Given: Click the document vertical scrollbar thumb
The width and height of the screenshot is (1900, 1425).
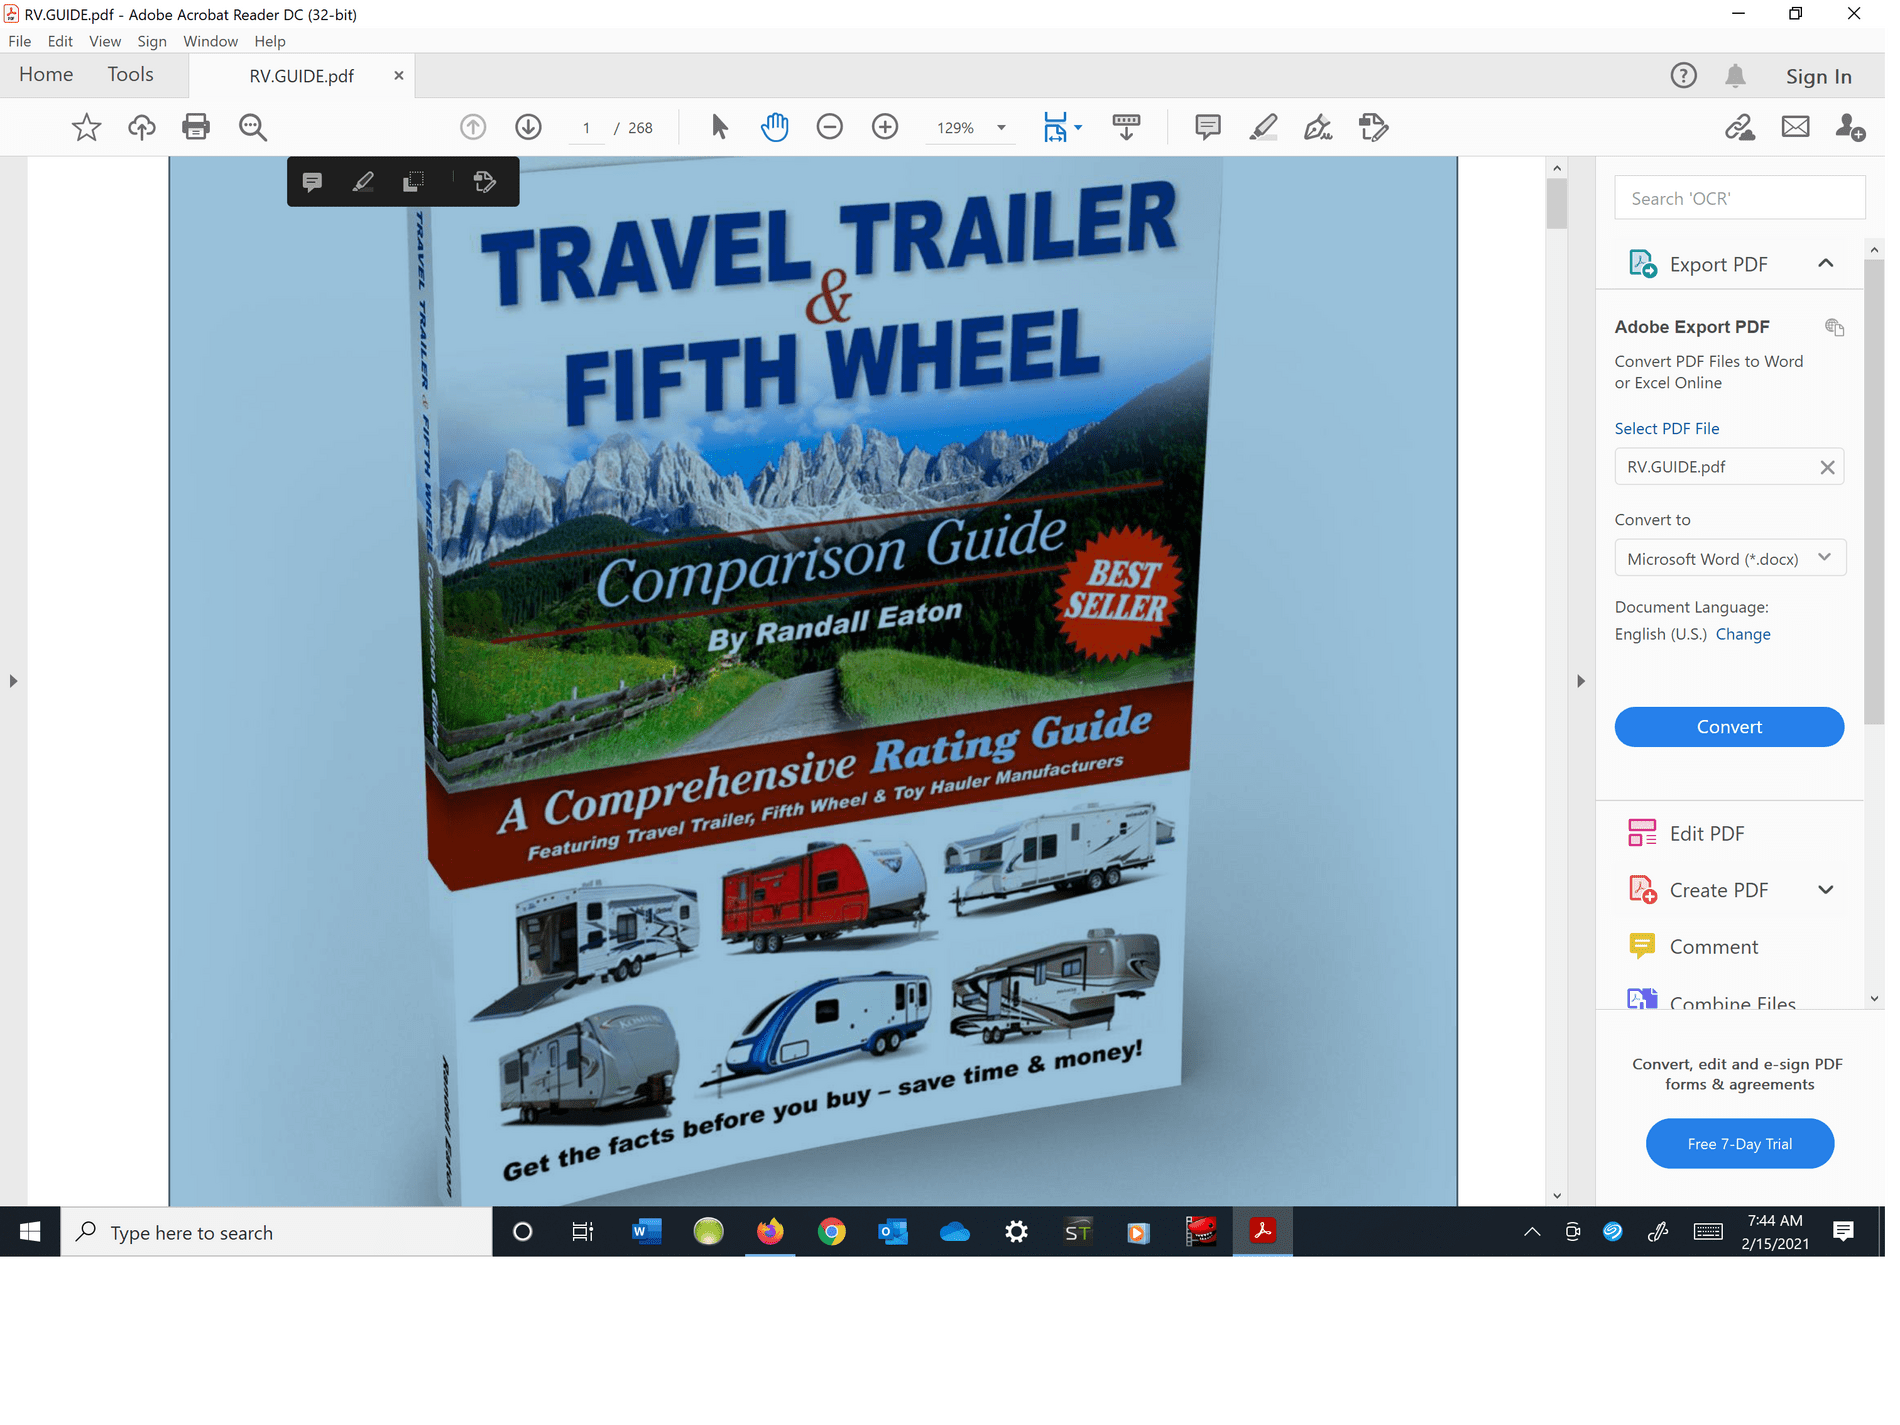Looking at the screenshot, I should click(x=1557, y=204).
